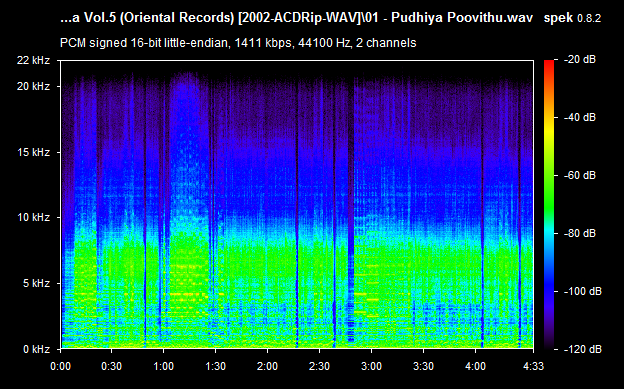
Task: Click the red top of color scale
Action: point(549,64)
